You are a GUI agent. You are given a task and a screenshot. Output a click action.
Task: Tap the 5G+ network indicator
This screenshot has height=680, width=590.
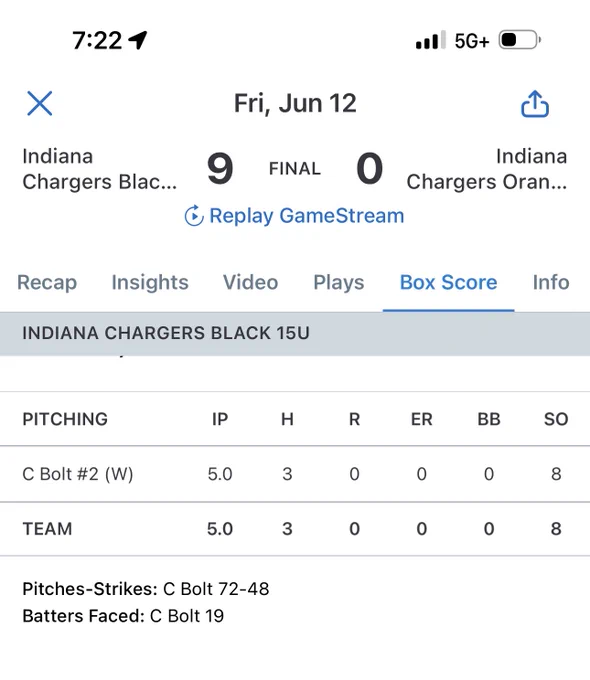click(x=472, y=41)
